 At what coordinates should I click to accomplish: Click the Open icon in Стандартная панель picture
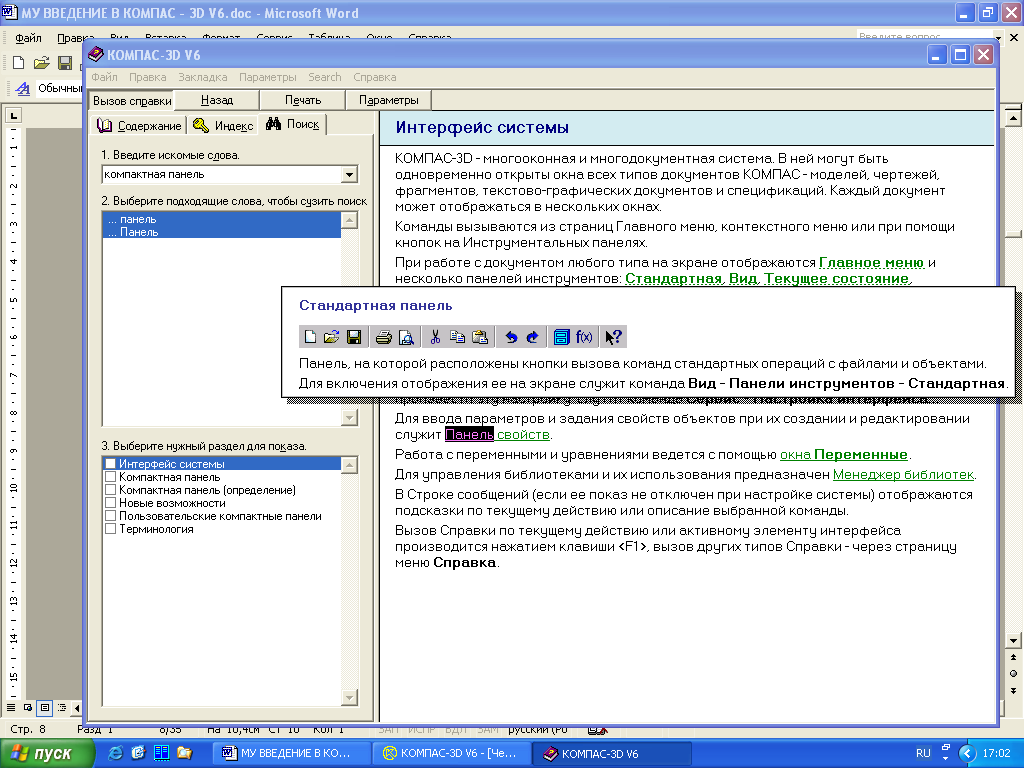[332, 337]
